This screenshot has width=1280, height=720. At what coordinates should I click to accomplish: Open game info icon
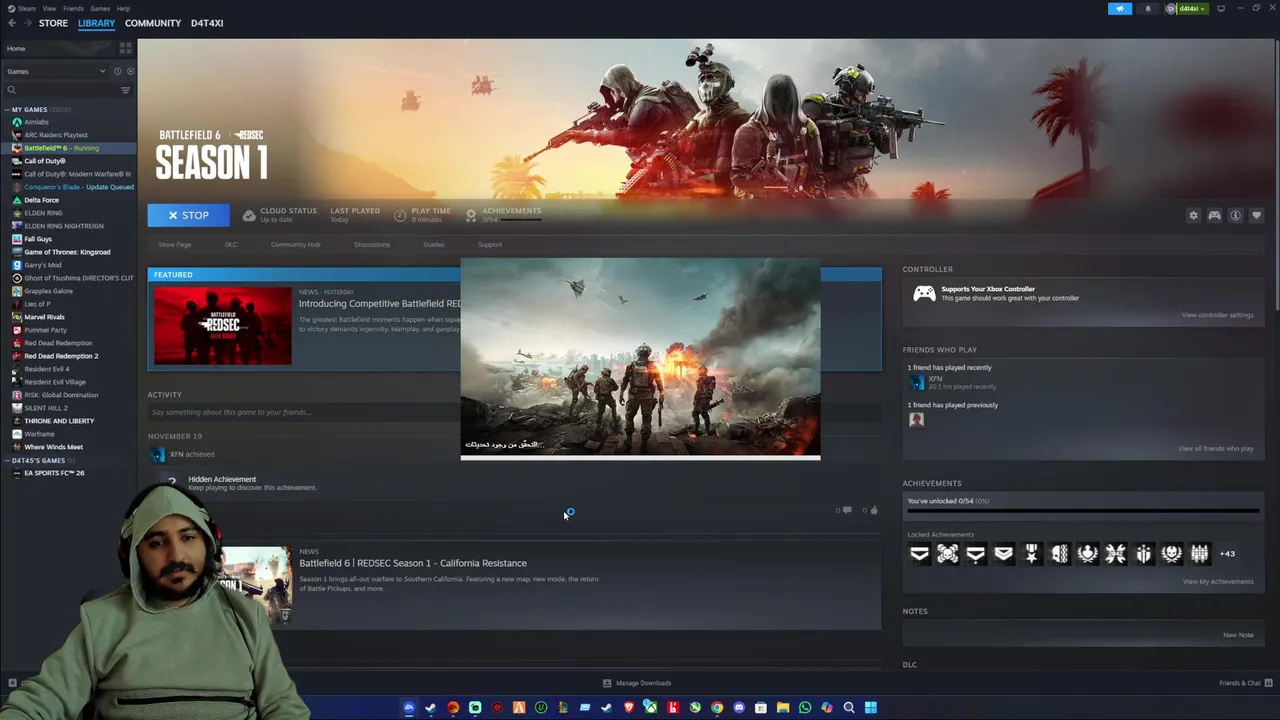pyautogui.click(x=1235, y=215)
